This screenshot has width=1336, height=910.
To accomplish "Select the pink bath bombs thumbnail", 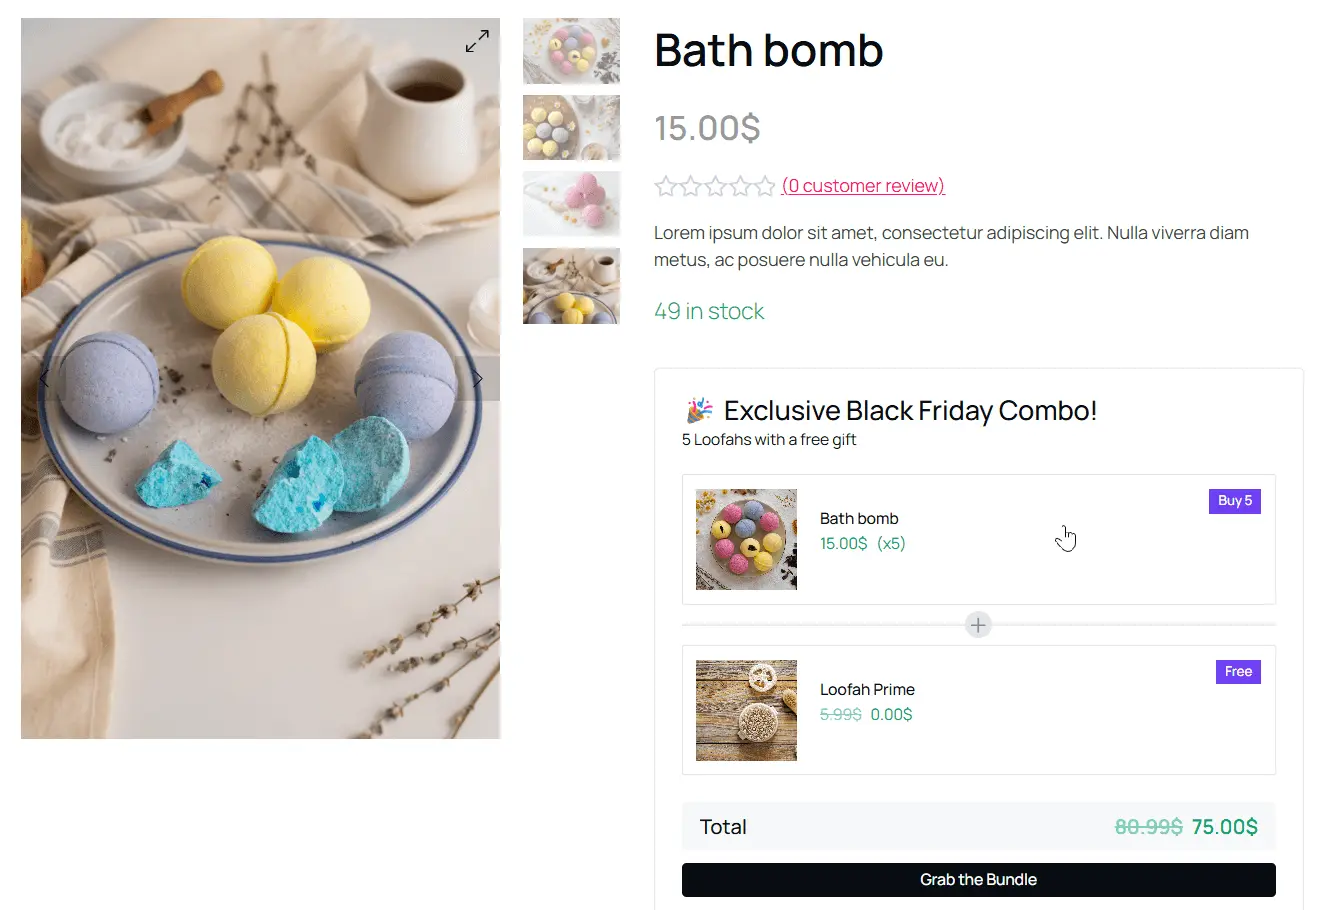I will pyautogui.click(x=571, y=203).
